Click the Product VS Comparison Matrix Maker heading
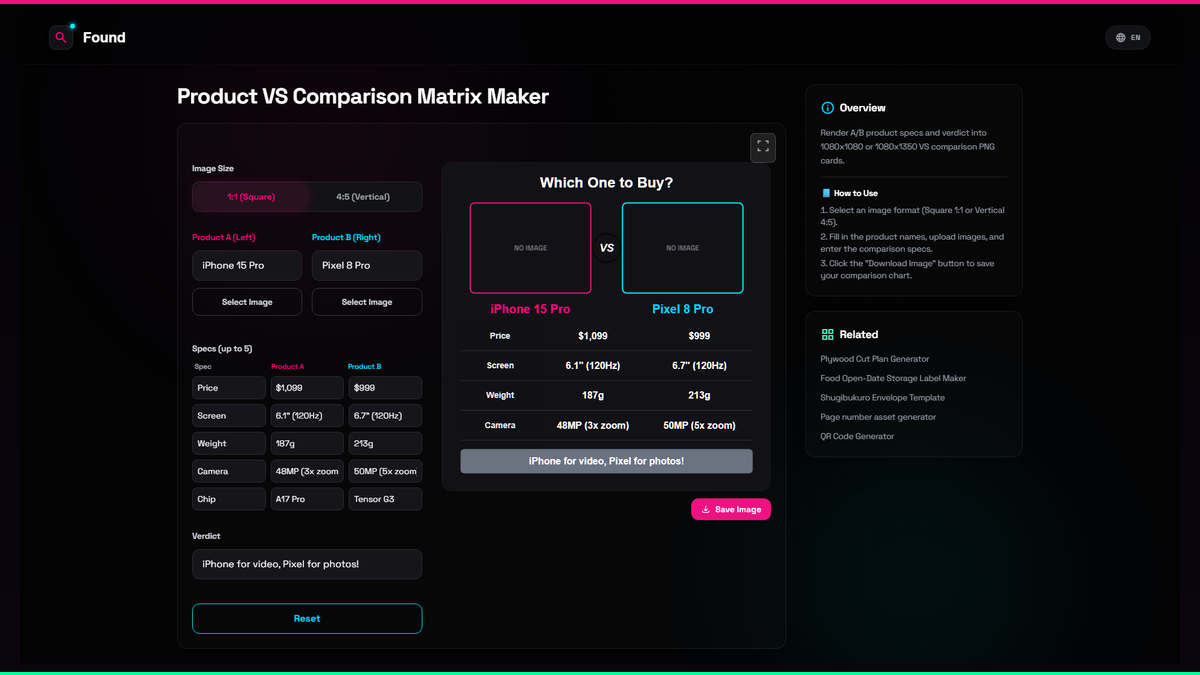Viewport: 1200px width, 675px height. click(363, 97)
